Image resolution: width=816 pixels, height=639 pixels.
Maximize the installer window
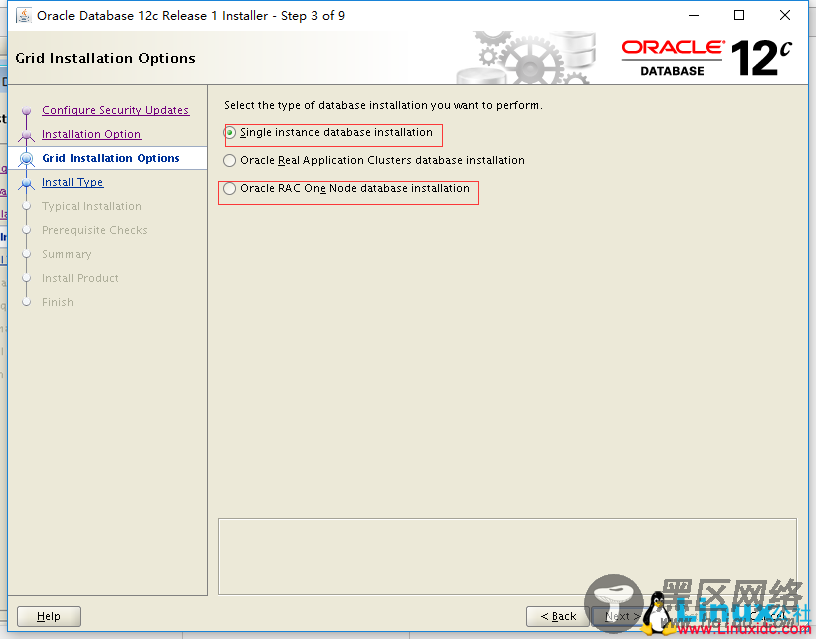point(738,16)
